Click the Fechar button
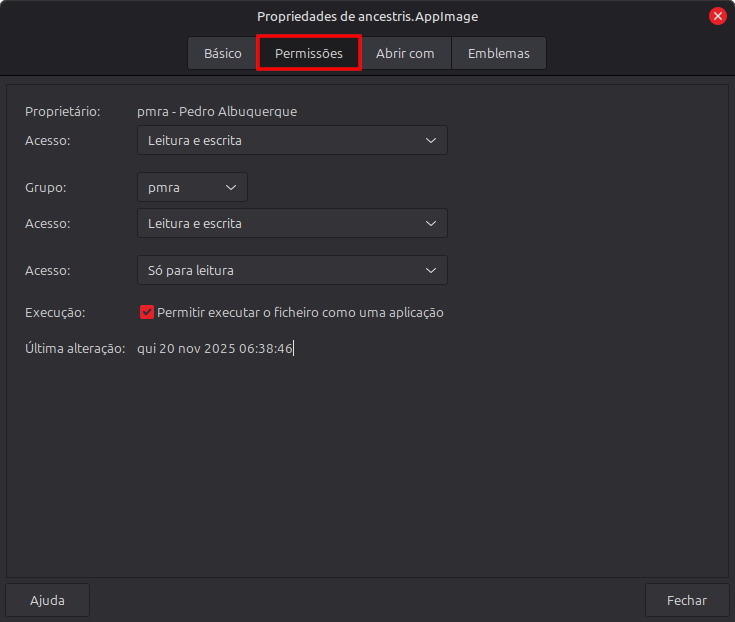Viewport: 735px width, 622px height. 686,600
